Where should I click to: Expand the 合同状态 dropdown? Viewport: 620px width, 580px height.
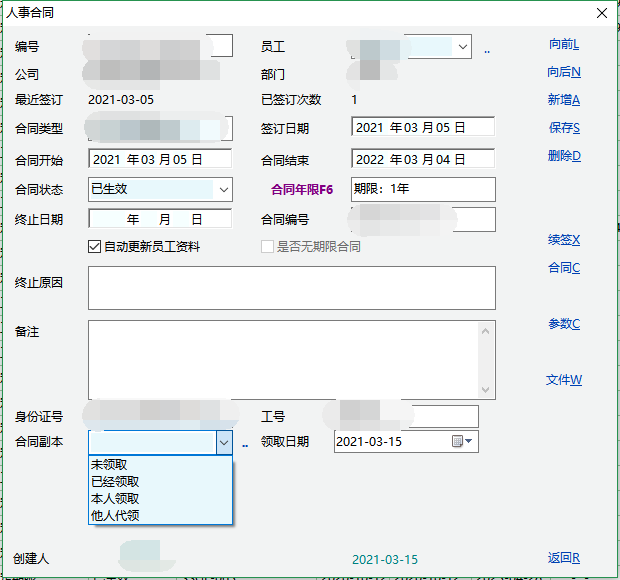(223, 189)
